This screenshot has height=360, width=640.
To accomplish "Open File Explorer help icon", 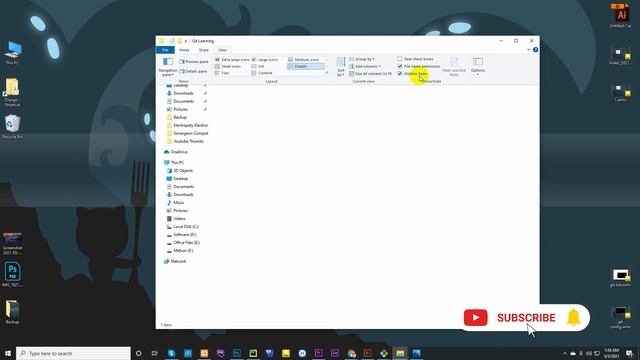I will (536, 50).
